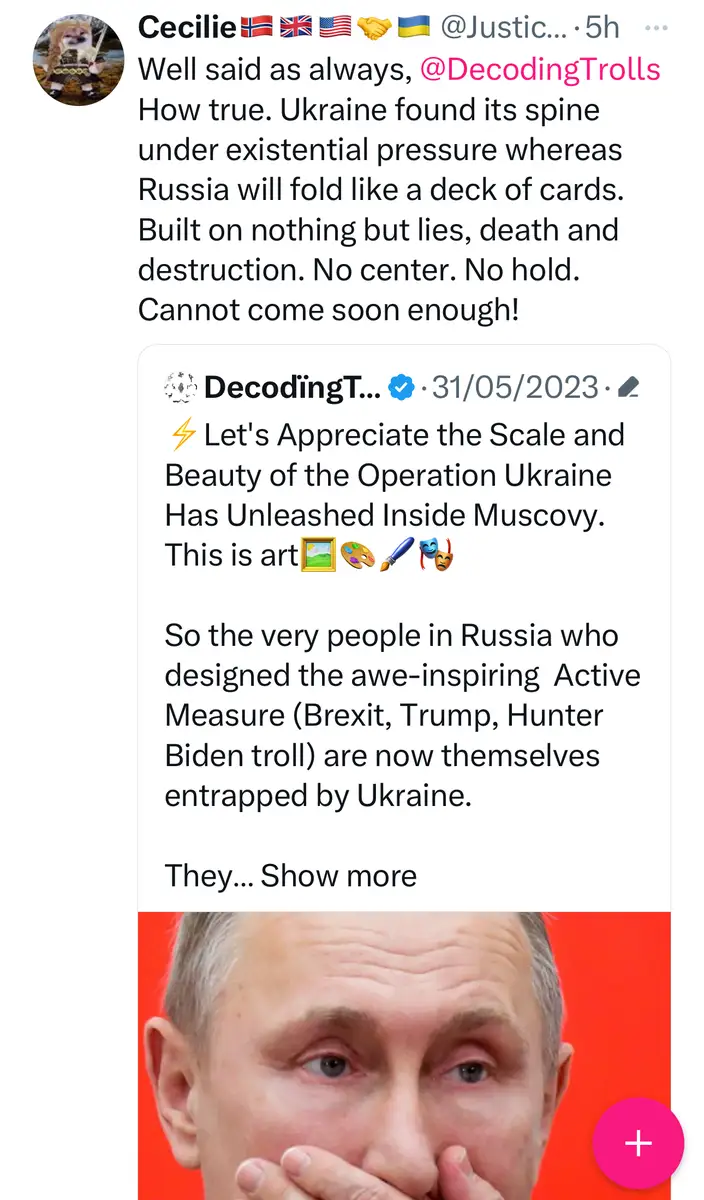Image resolution: width=704 pixels, height=1200 pixels.
Task: Tap the lightning bolt emoji in quote
Action: [x=182, y=436]
